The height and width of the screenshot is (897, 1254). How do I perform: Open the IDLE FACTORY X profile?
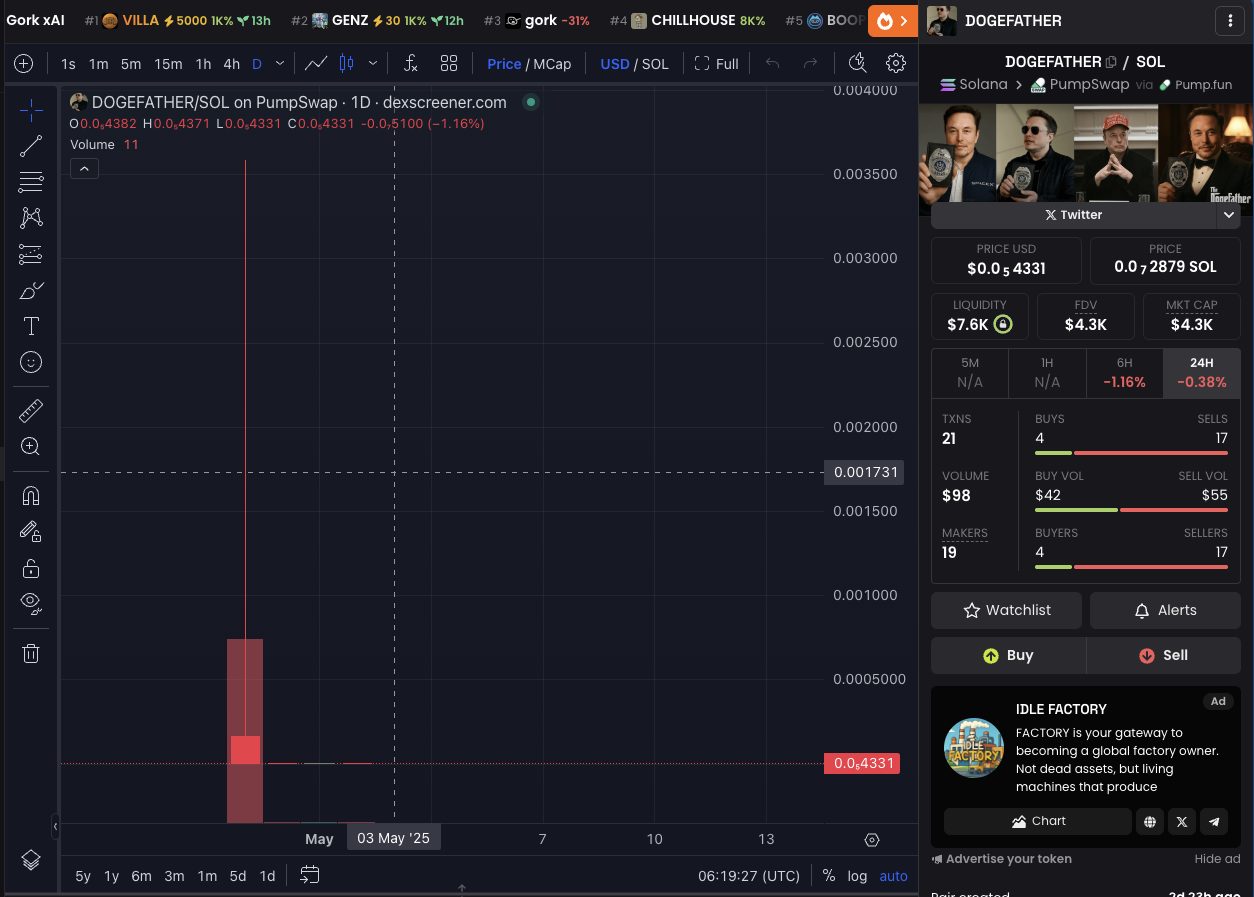click(1182, 821)
